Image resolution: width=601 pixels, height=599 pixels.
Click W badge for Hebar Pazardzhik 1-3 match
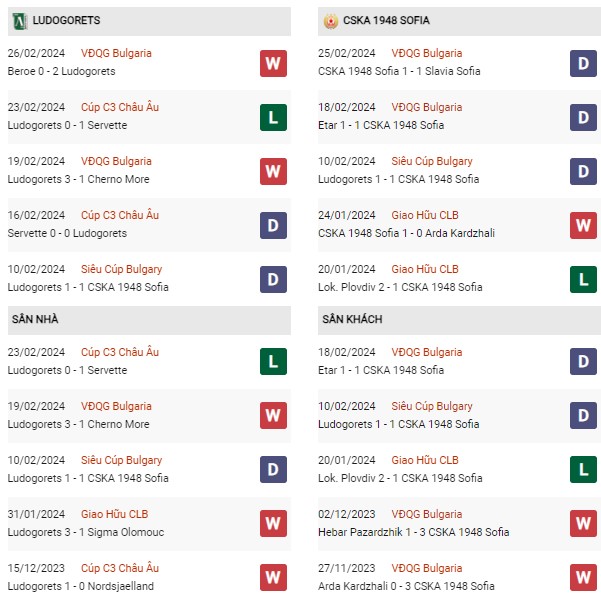(x=583, y=524)
